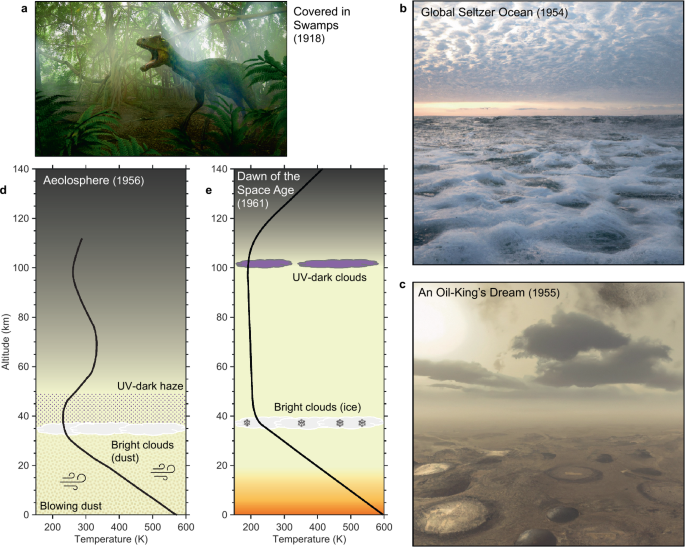
Task: Click the '400' temperature tick of Aeolosphere plot
Action: [119, 527]
